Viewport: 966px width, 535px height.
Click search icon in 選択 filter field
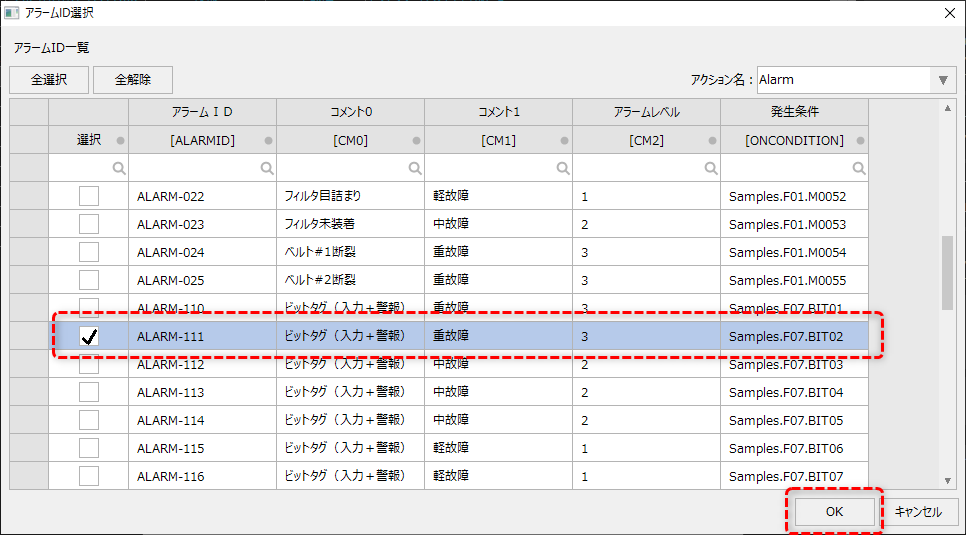[x=119, y=169]
